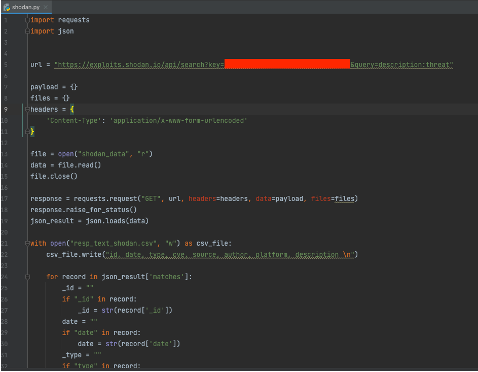The width and height of the screenshot is (478, 372).
Task: Click the 'url' variable on its assignment line
Action: pos(36,65)
